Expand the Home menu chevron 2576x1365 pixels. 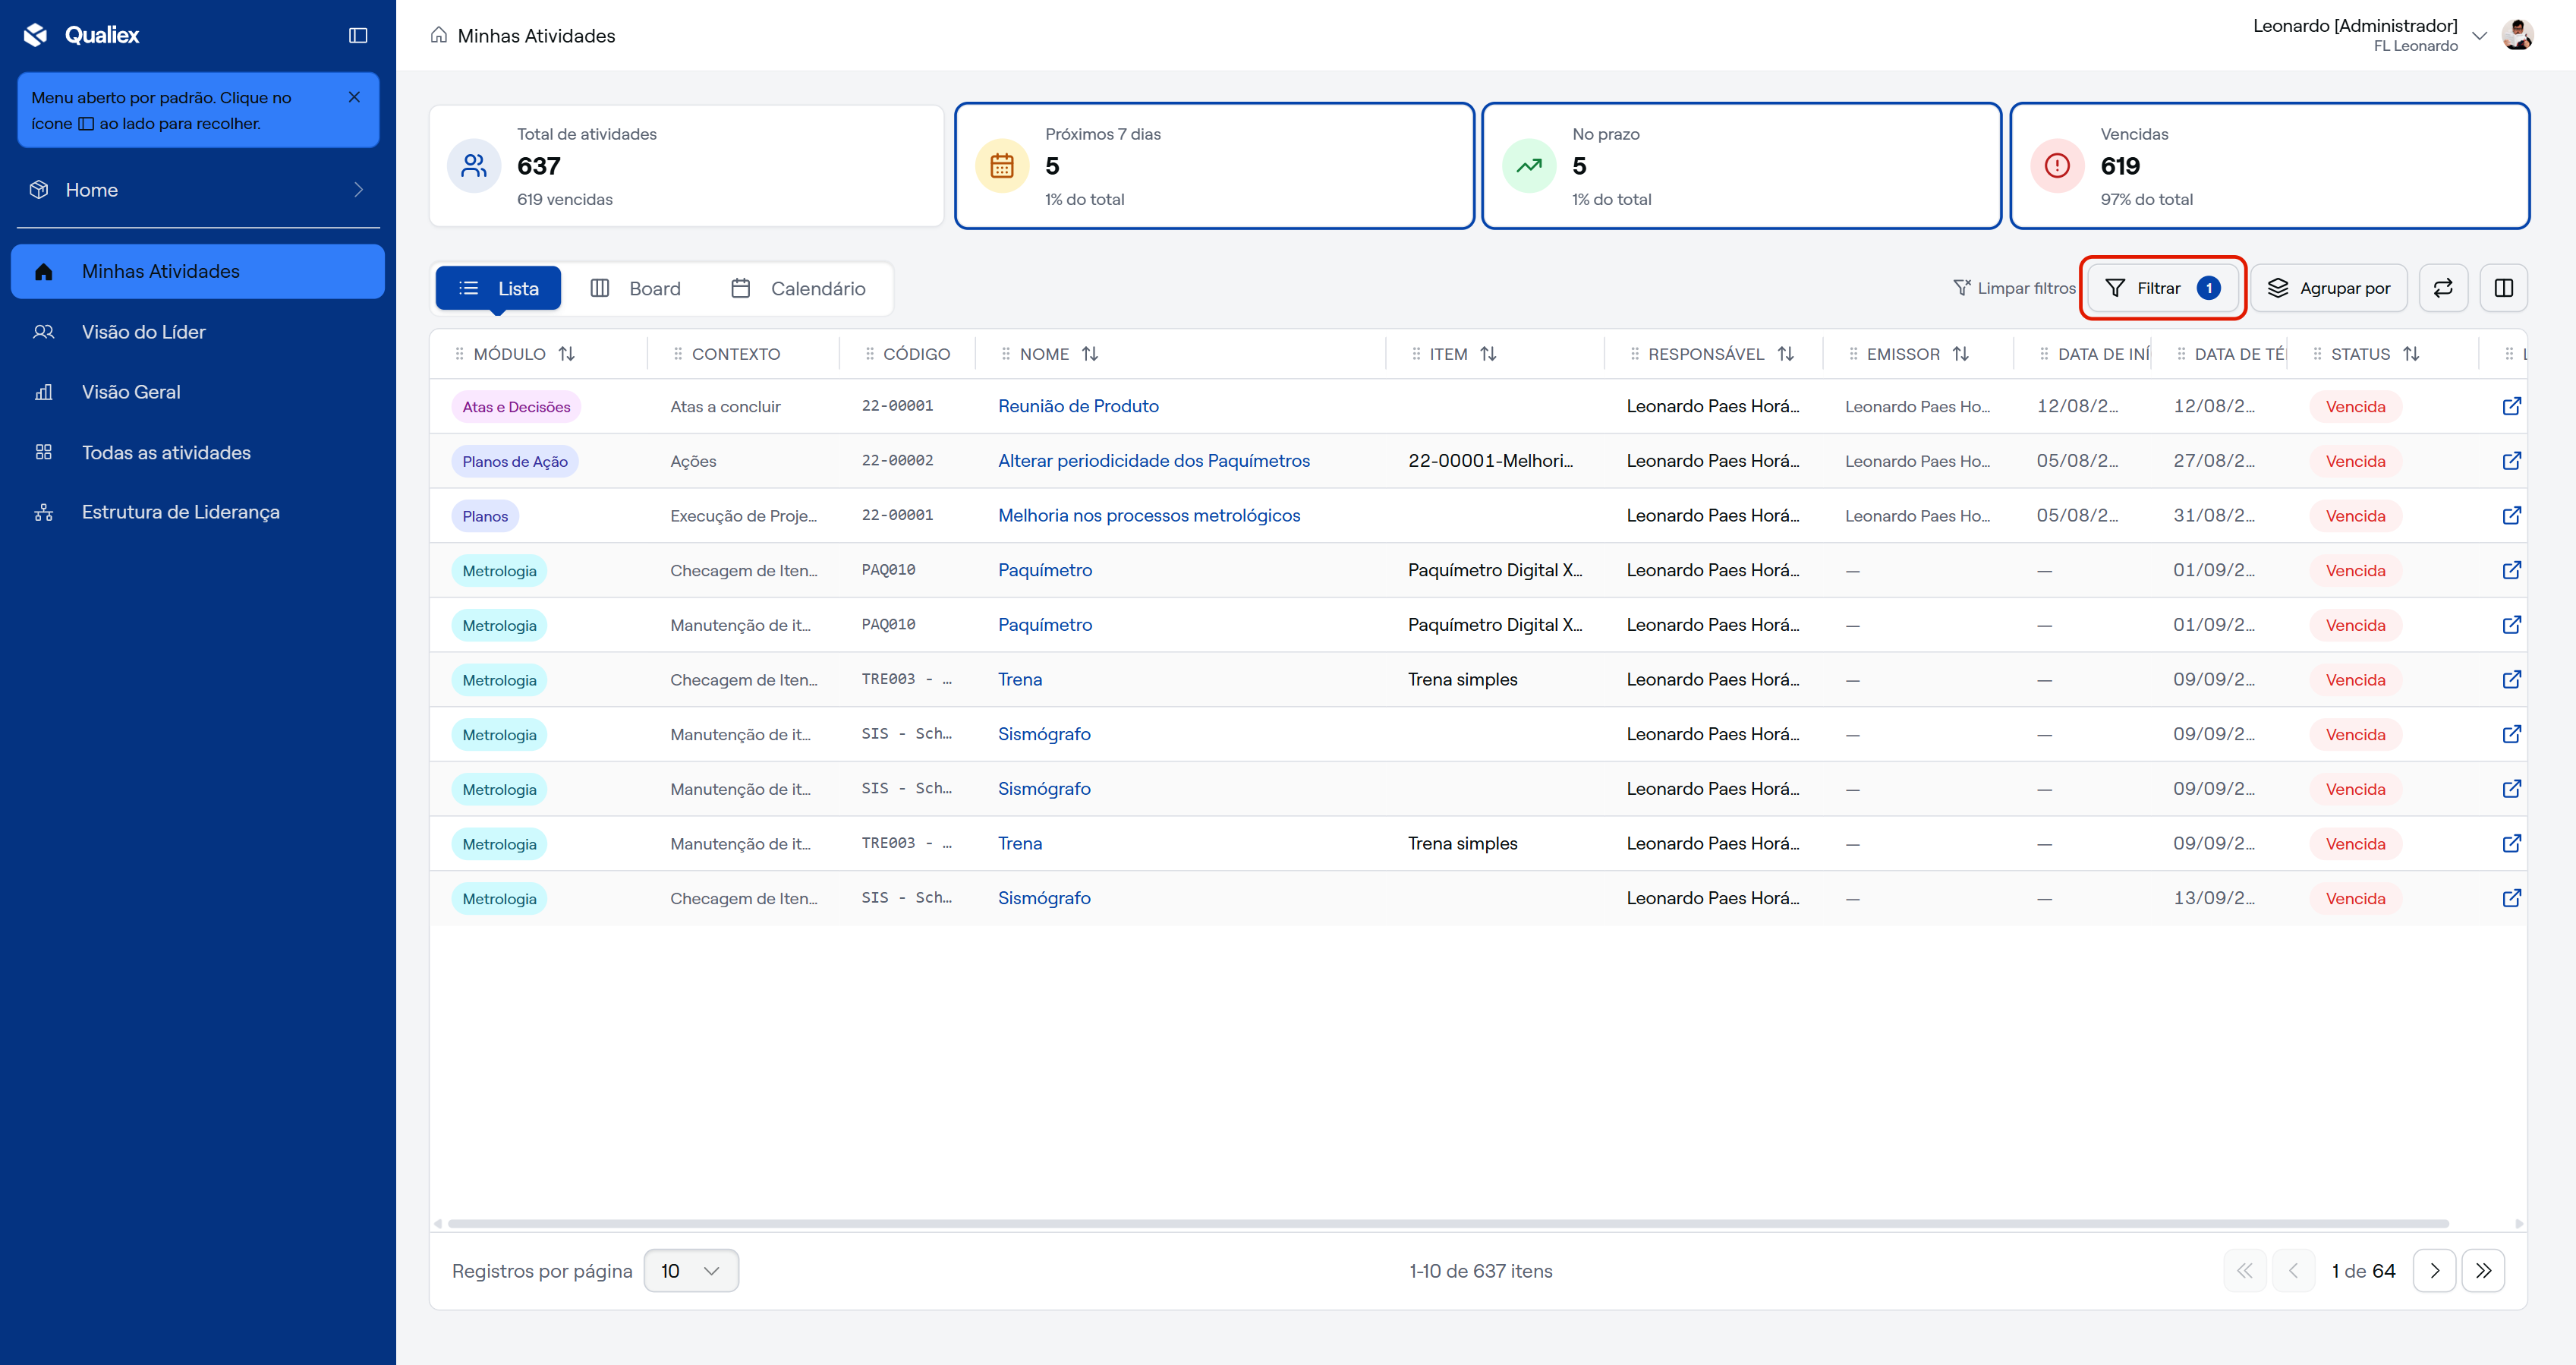tap(358, 190)
